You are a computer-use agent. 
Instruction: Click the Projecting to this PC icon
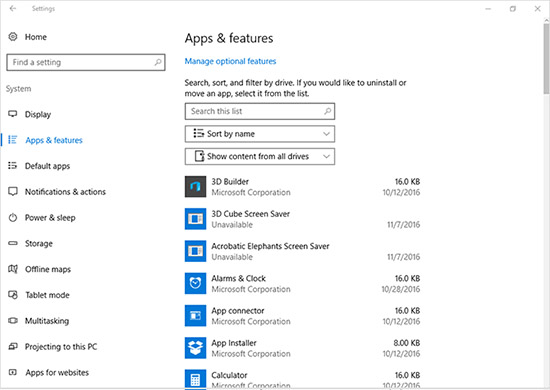point(13,347)
